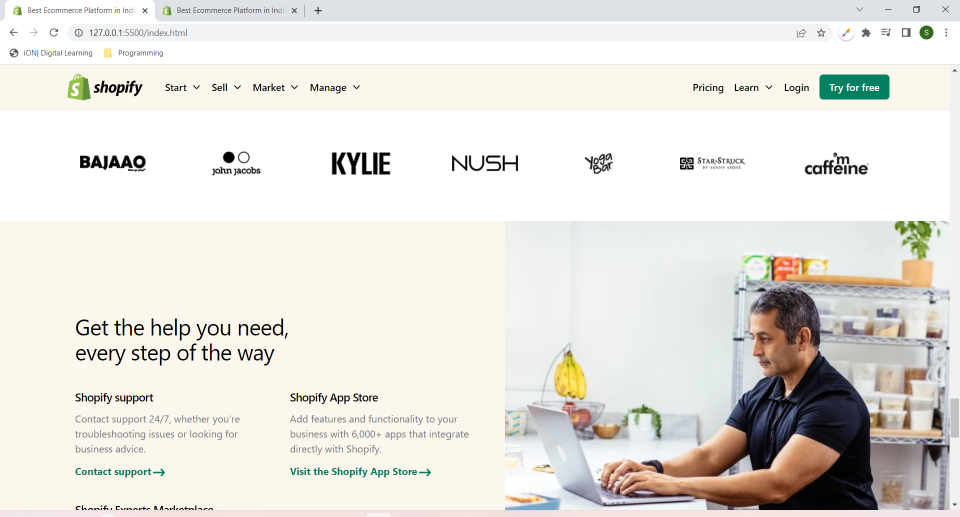
Task: Expand the Learn dropdown menu
Action: pos(753,88)
